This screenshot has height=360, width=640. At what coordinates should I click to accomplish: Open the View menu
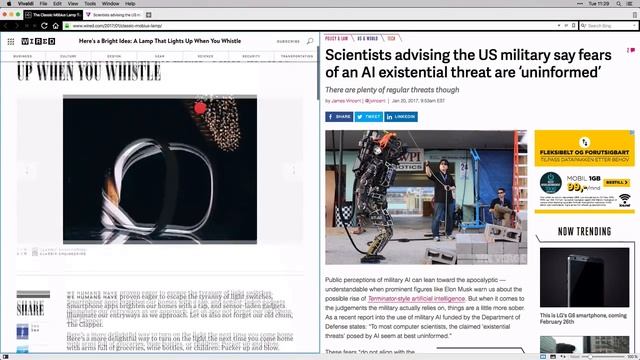(x=73, y=3)
